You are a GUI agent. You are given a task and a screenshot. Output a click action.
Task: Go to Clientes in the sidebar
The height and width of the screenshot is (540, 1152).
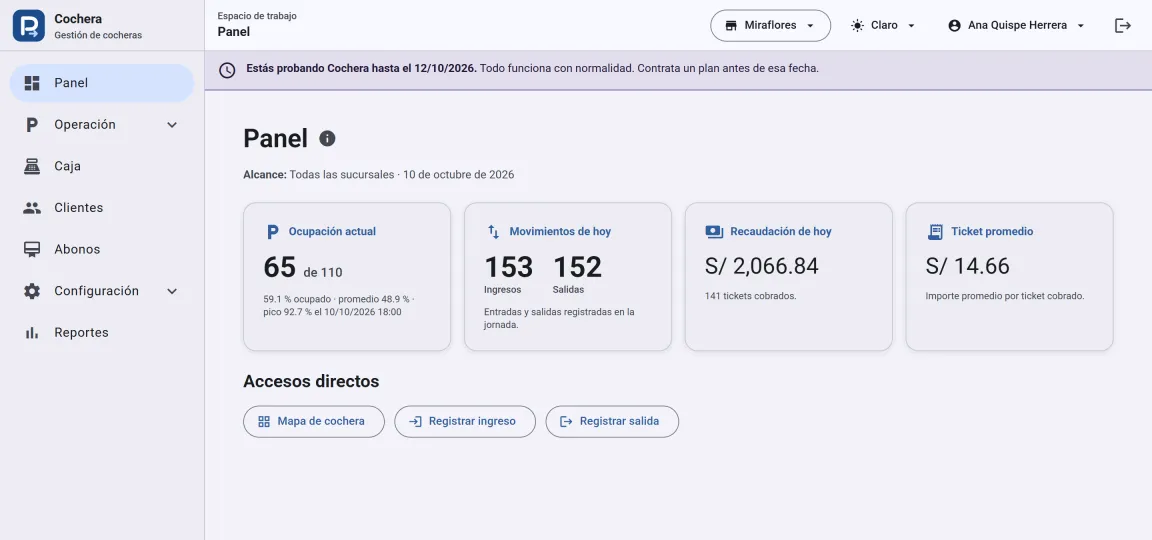point(101,208)
